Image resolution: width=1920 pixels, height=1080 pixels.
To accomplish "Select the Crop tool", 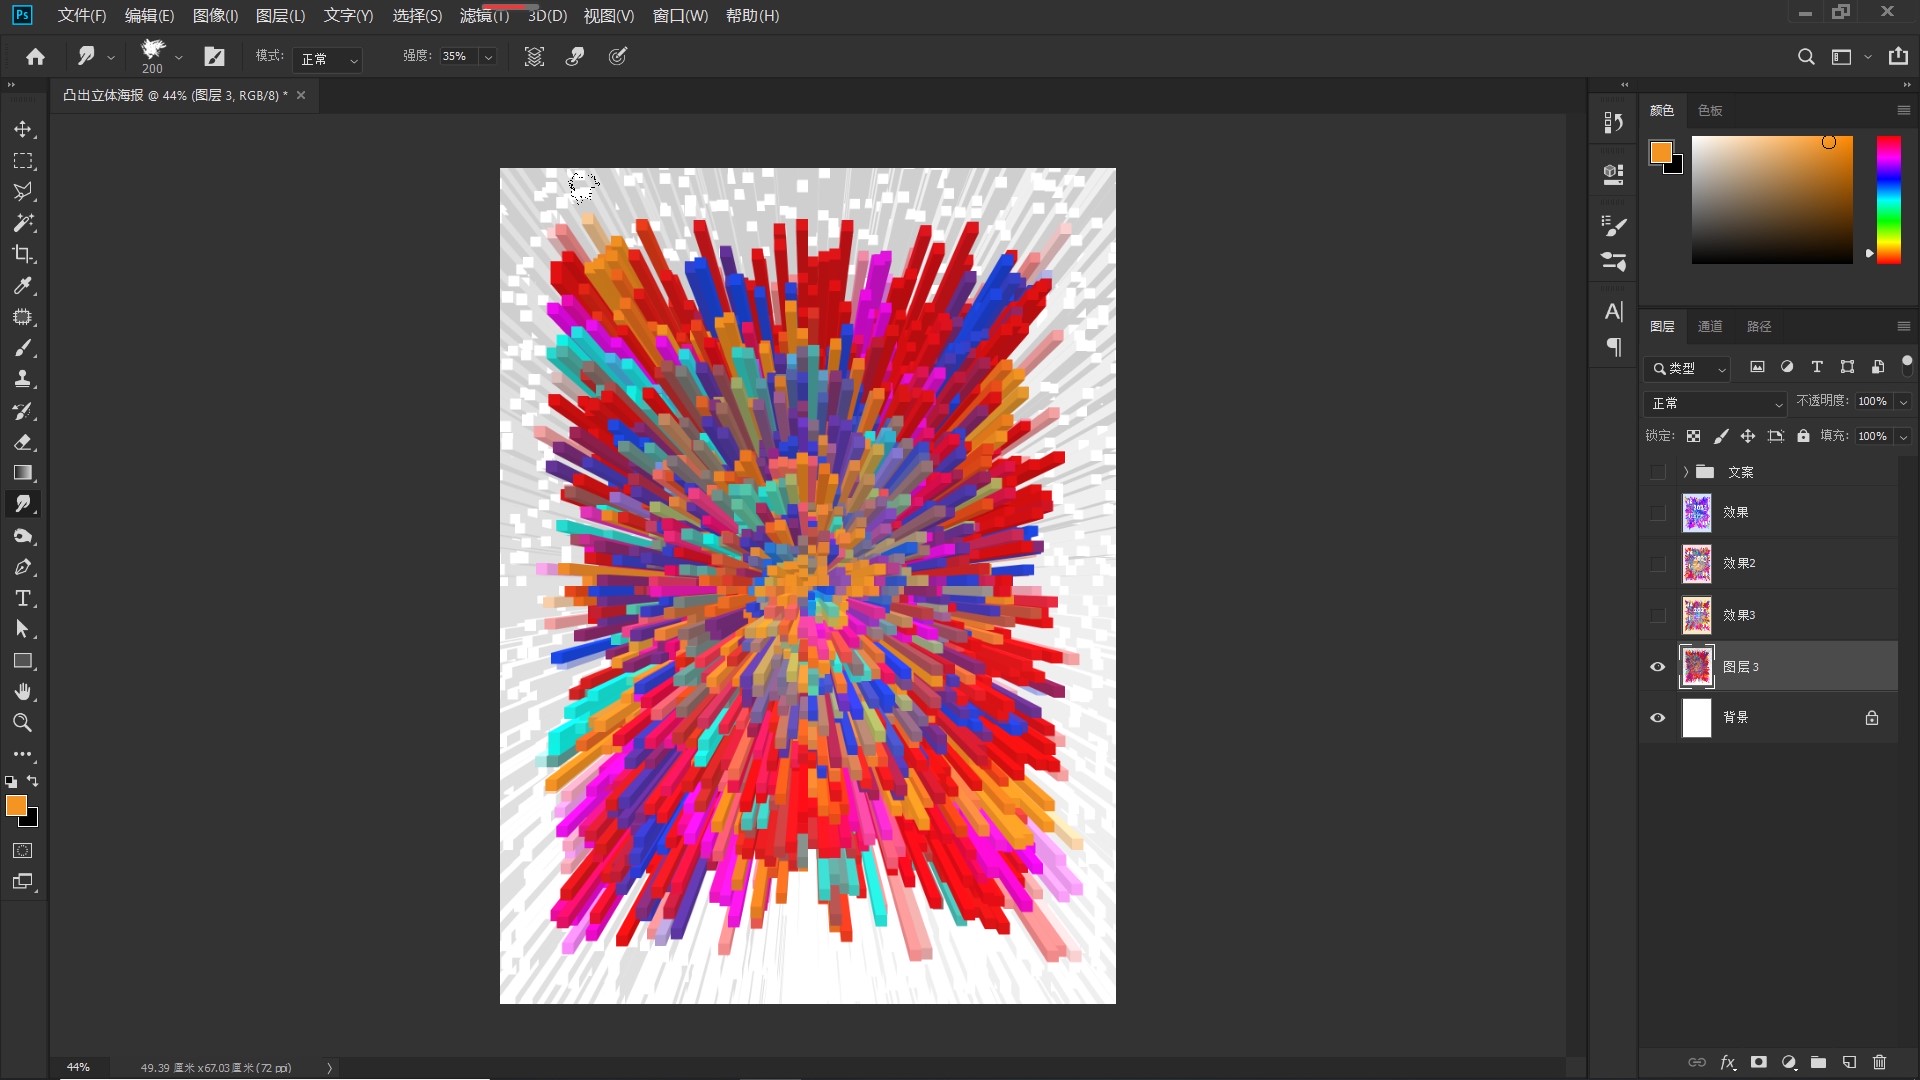I will pos(22,254).
